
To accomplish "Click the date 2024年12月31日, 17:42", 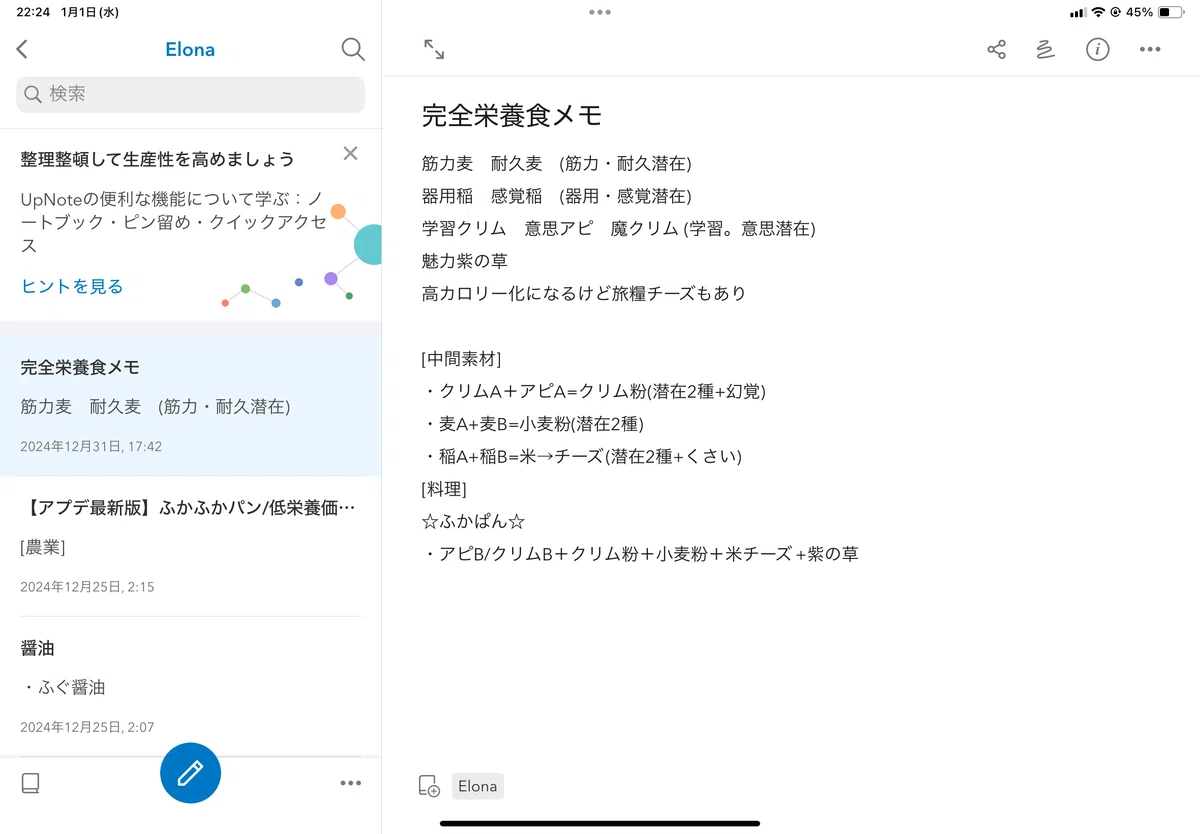I will pyautogui.click(x=91, y=446).
